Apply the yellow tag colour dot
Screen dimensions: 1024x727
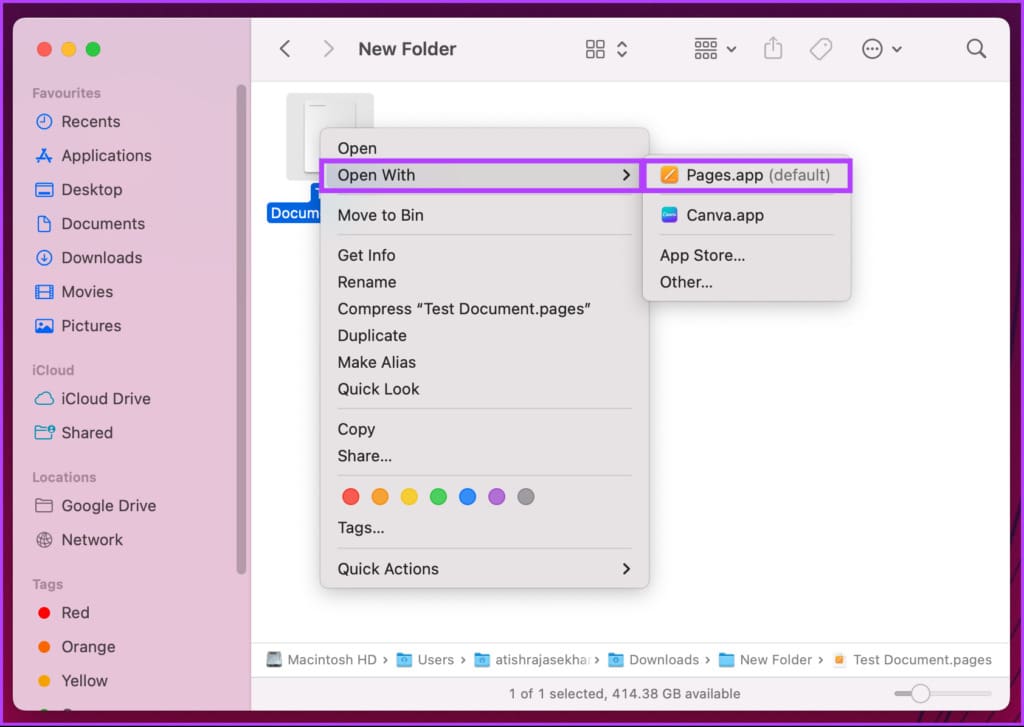click(x=409, y=497)
